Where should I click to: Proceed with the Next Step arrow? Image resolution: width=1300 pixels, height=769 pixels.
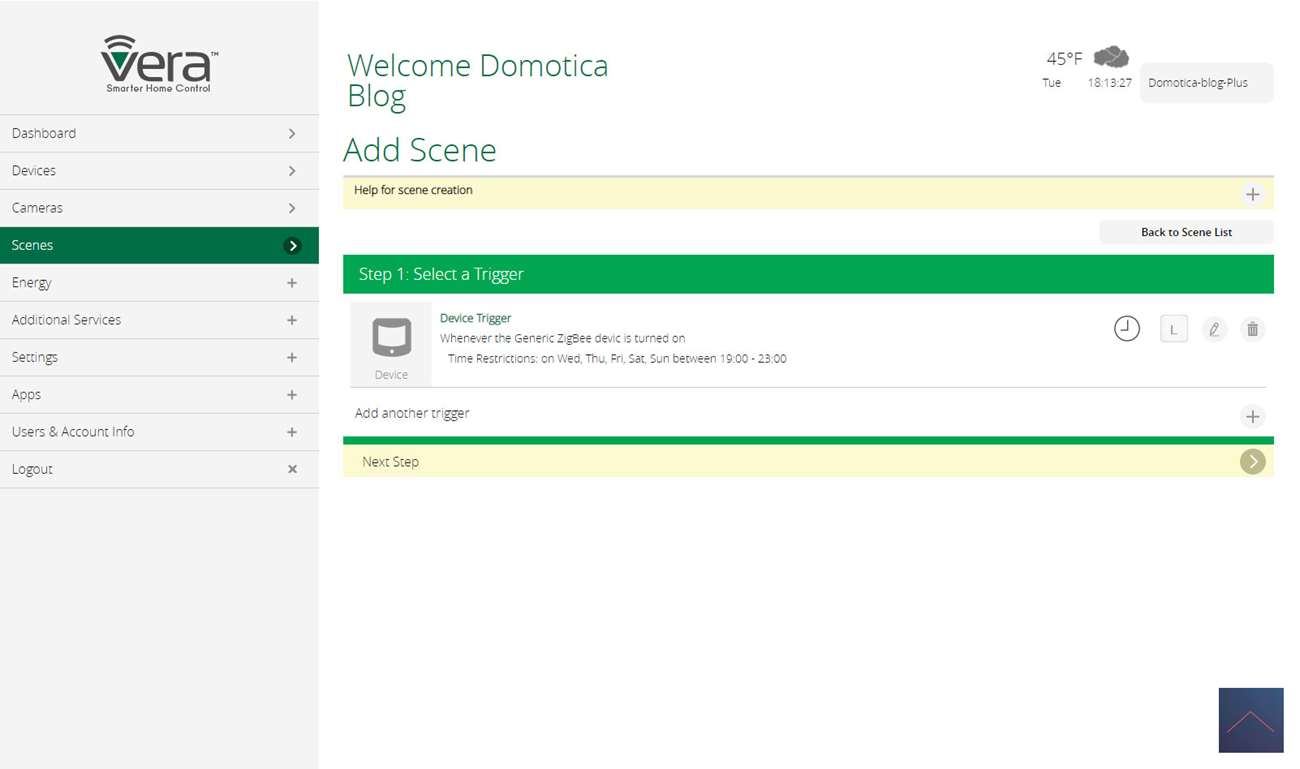pyautogui.click(x=1252, y=461)
